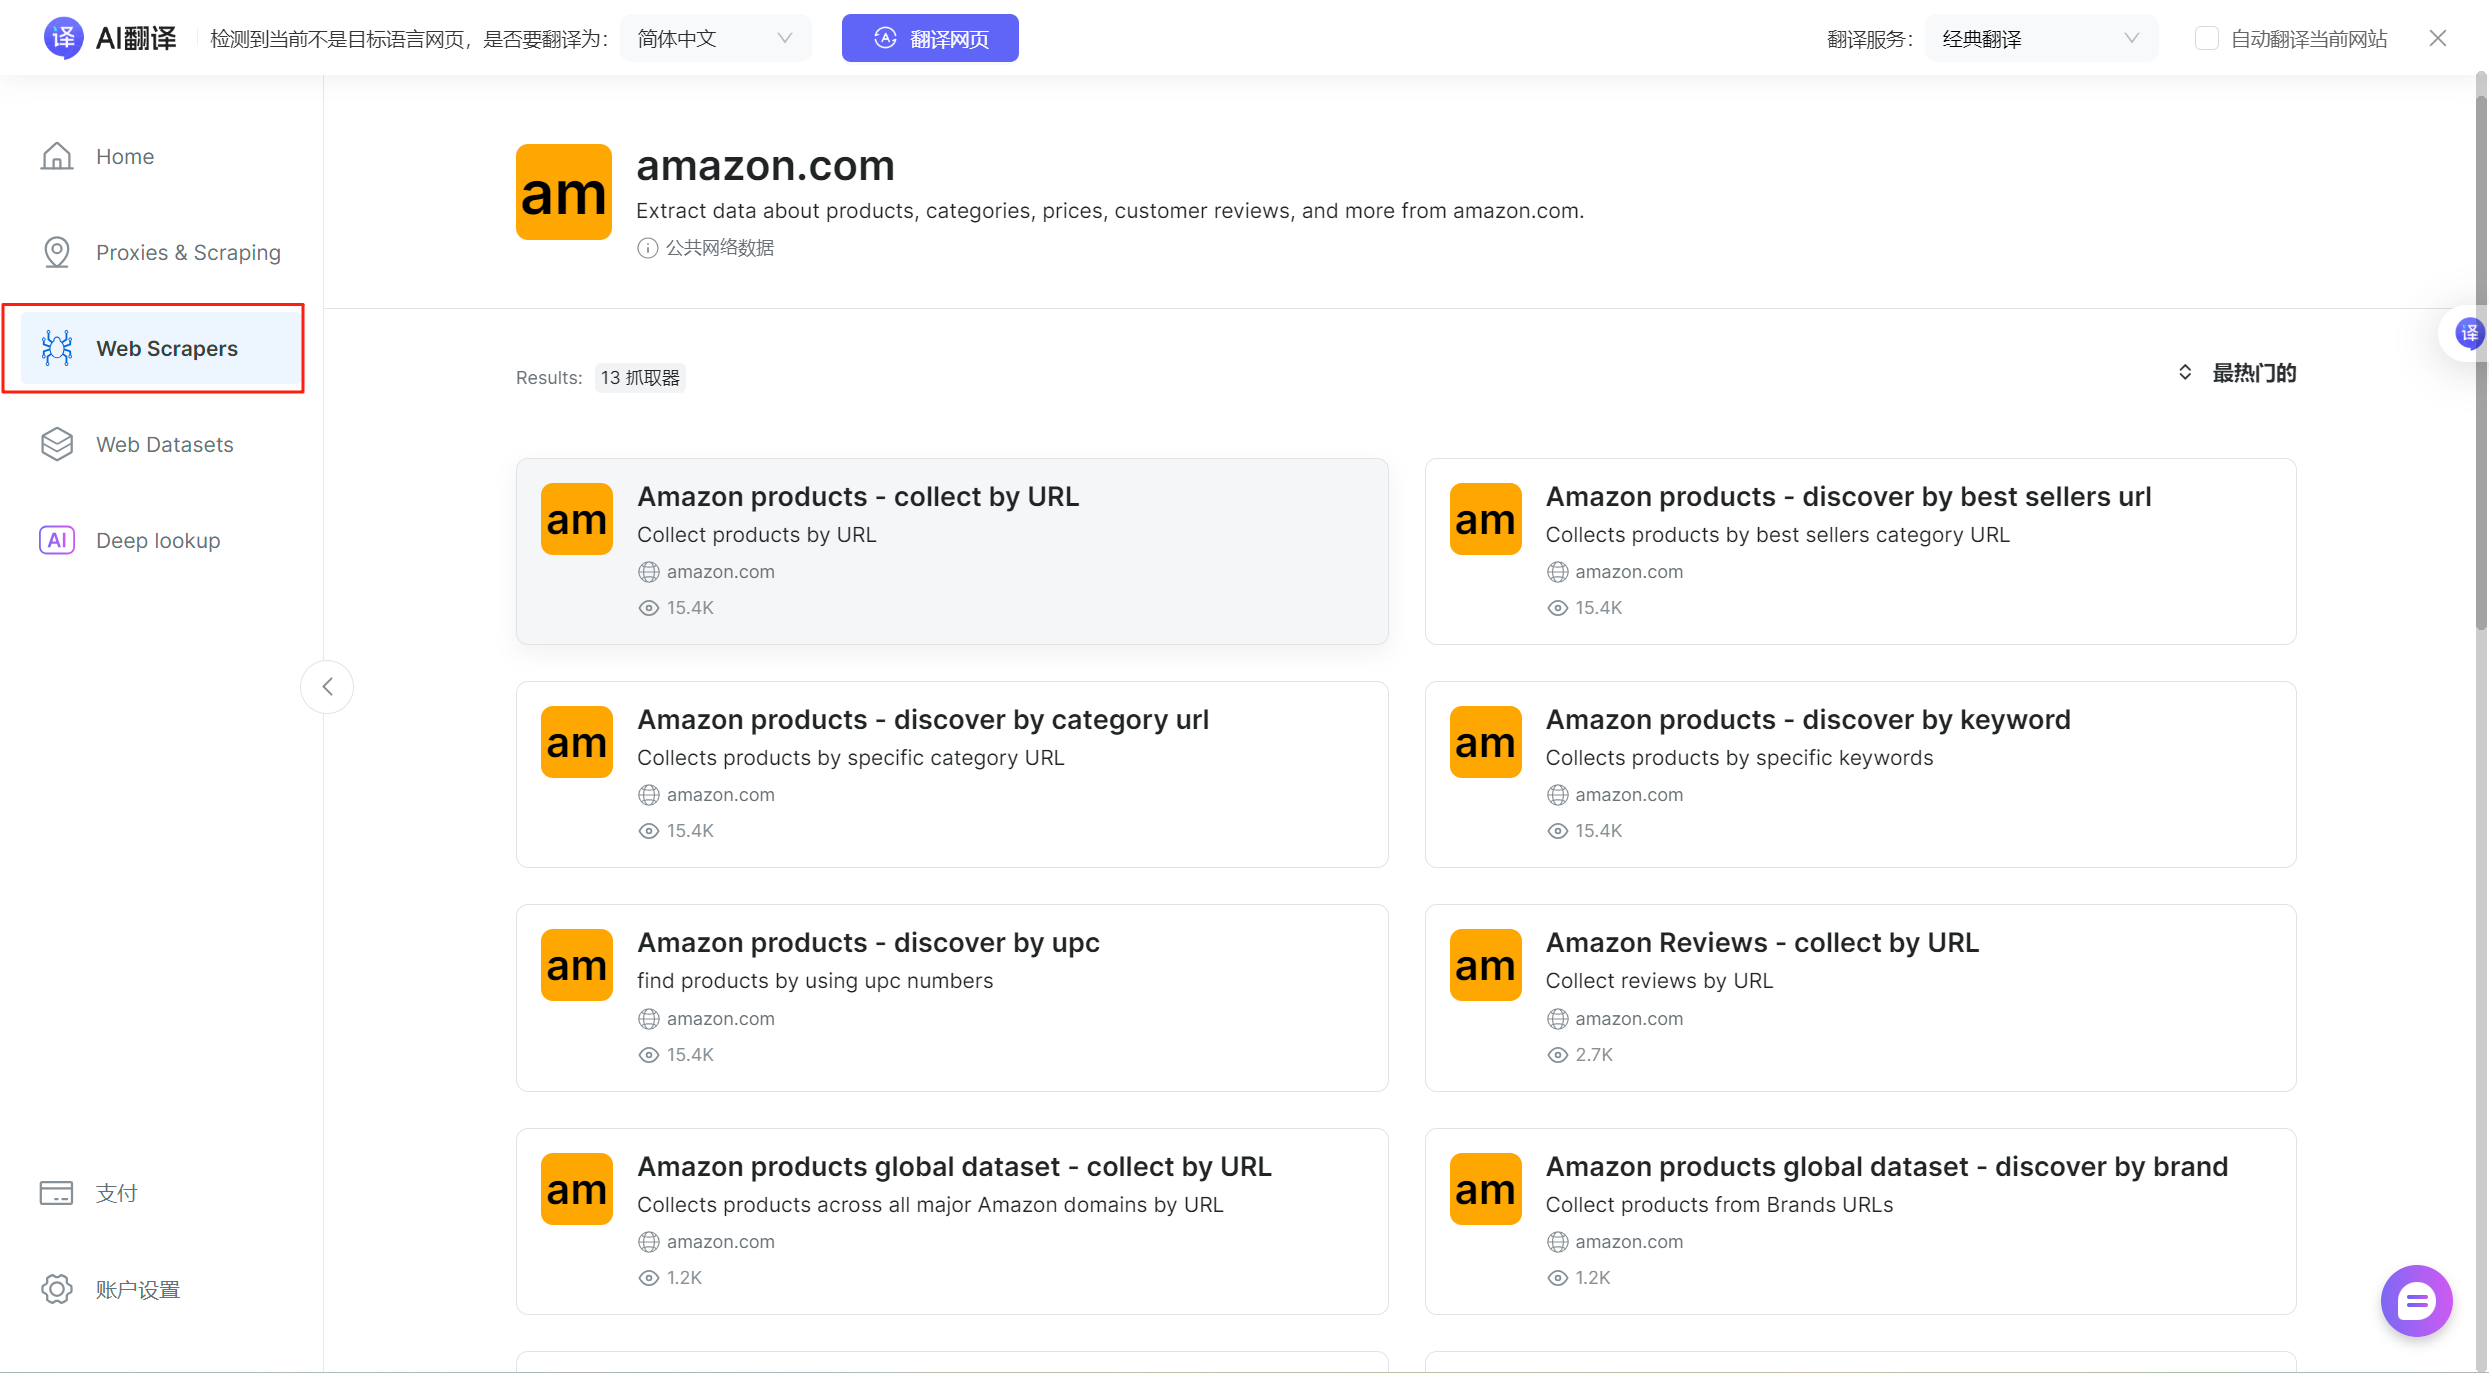Open the 简体中文 target language dropdown

(715, 38)
